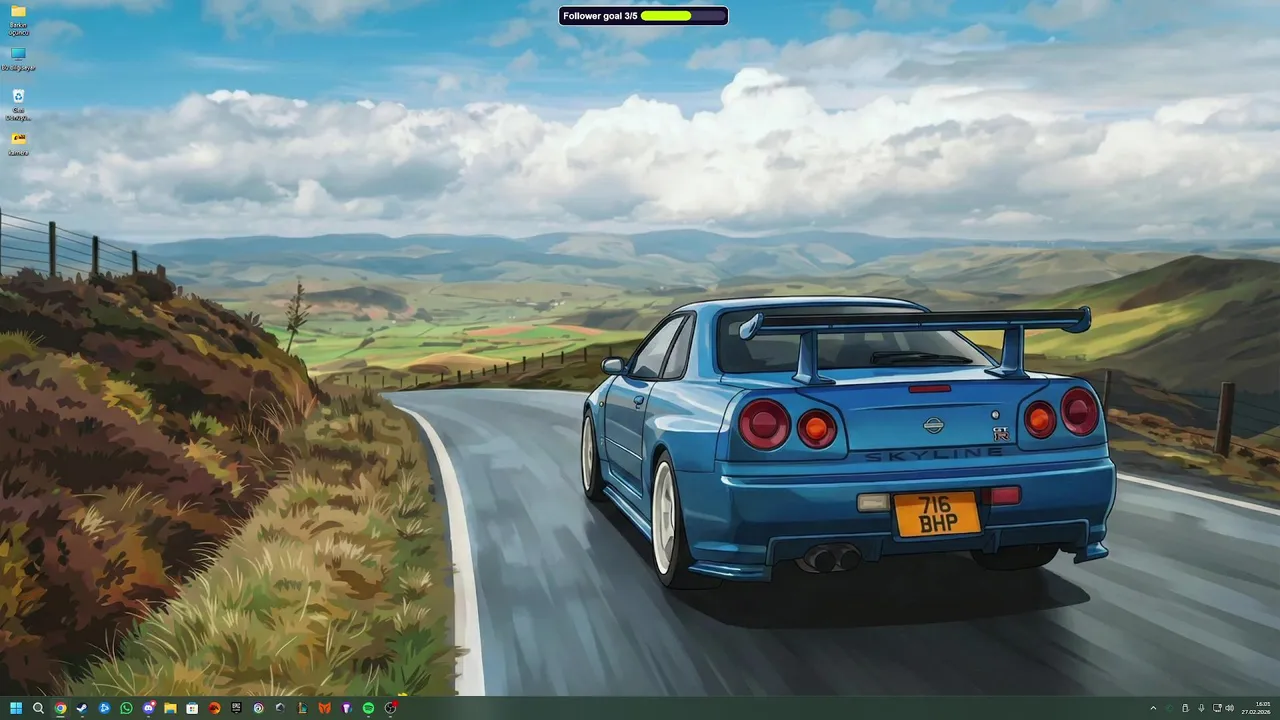Open the orange fox-head app in taskbar

point(324,708)
